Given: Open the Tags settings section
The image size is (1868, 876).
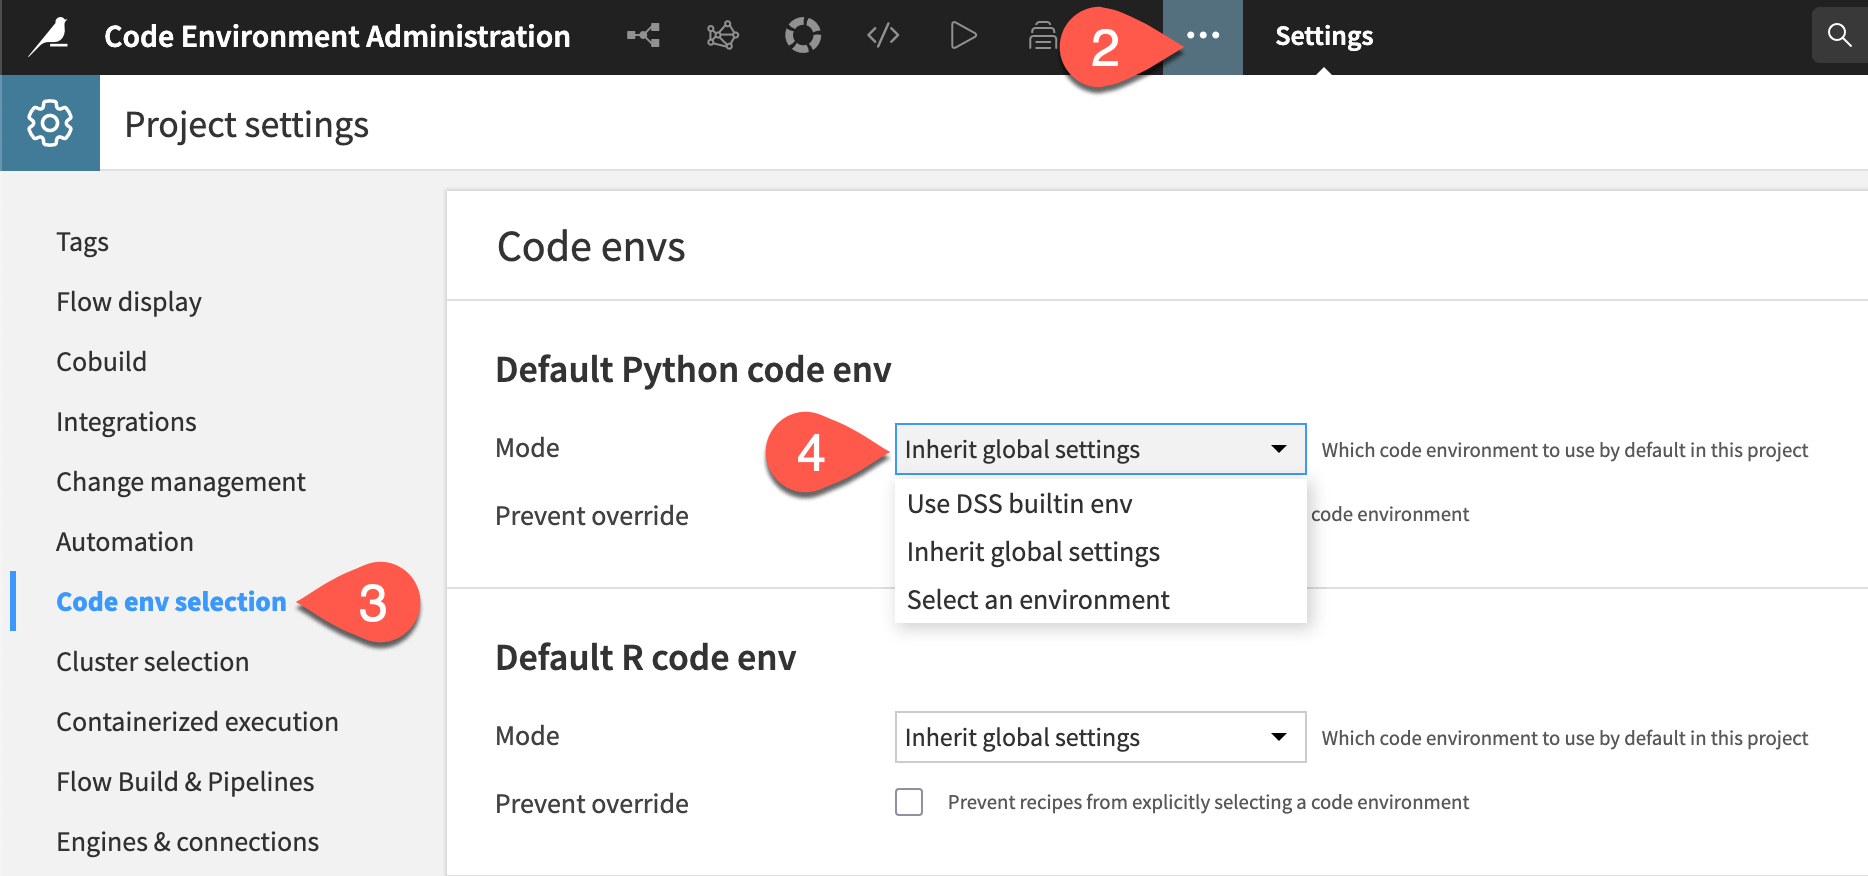Looking at the screenshot, I should [83, 242].
